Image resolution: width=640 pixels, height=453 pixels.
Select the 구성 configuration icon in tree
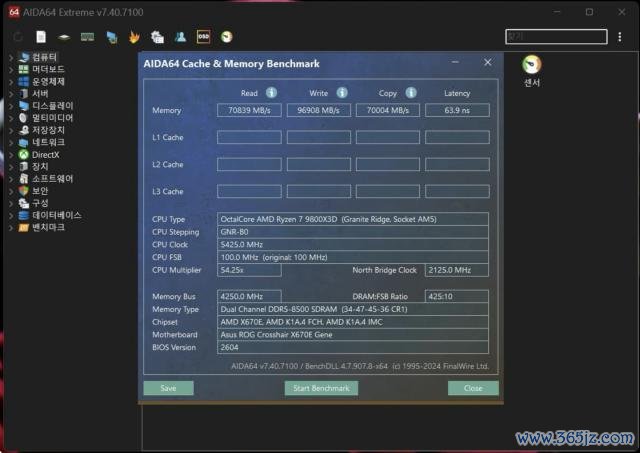point(24,203)
